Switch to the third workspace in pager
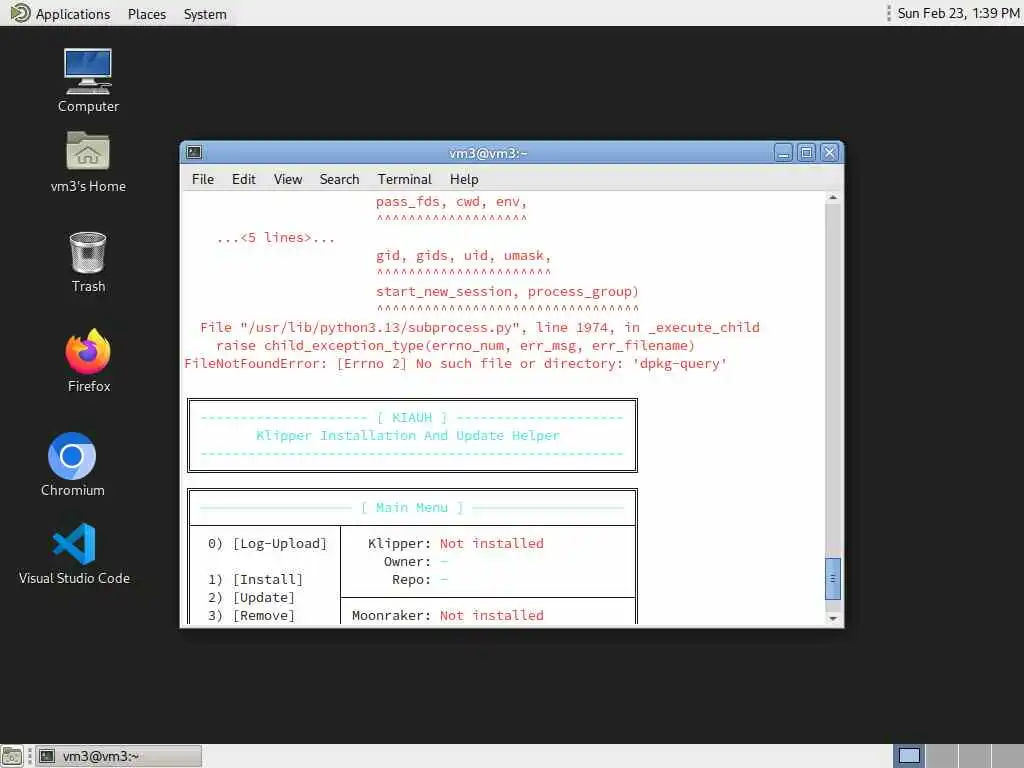The image size is (1024, 768). (x=974, y=756)
